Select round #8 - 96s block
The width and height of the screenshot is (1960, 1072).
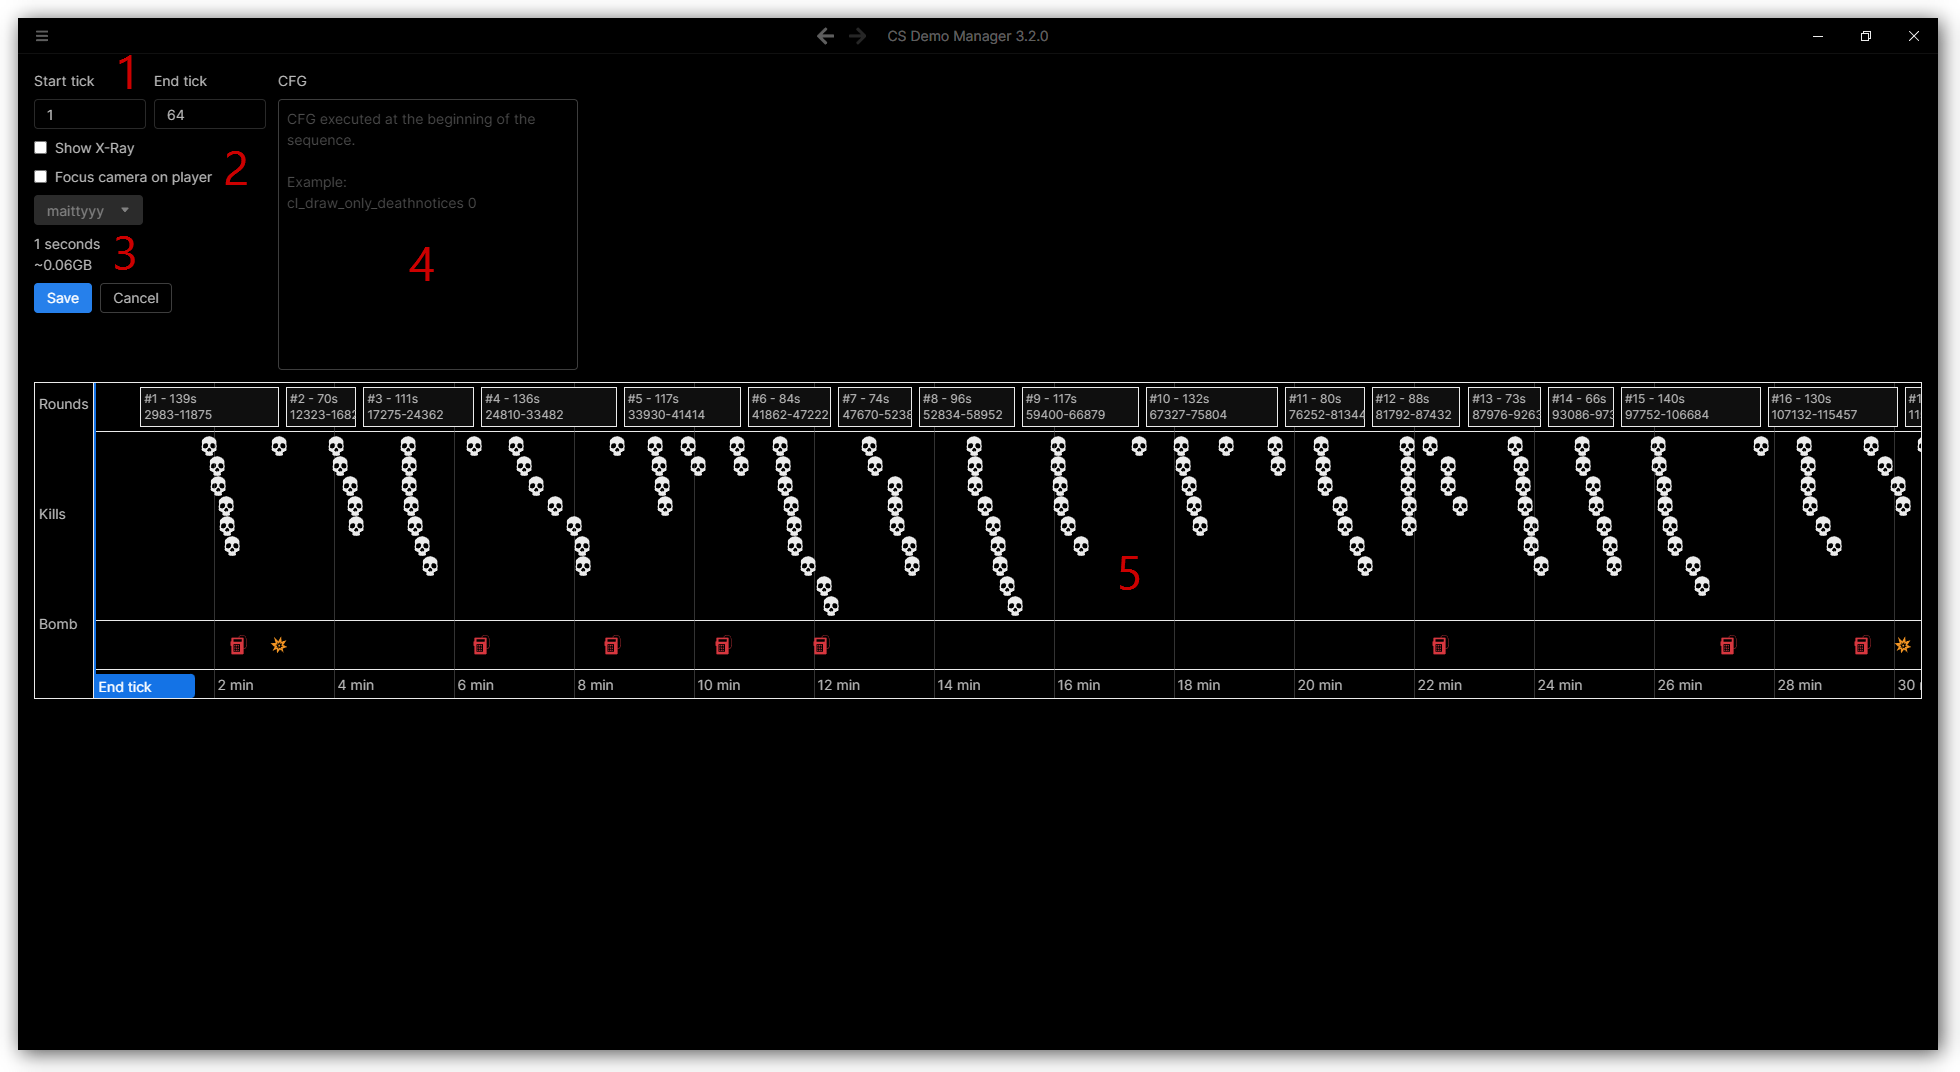click(967, 407)
